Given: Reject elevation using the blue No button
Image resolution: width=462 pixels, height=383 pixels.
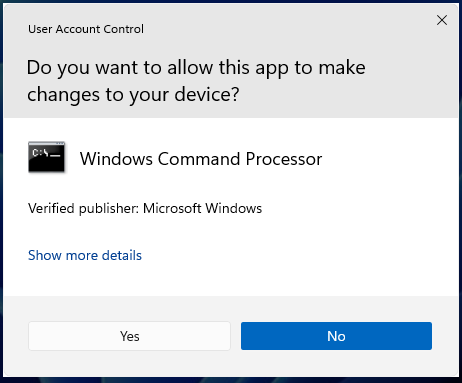Looking at the screenshot, I should coord(336,336).
